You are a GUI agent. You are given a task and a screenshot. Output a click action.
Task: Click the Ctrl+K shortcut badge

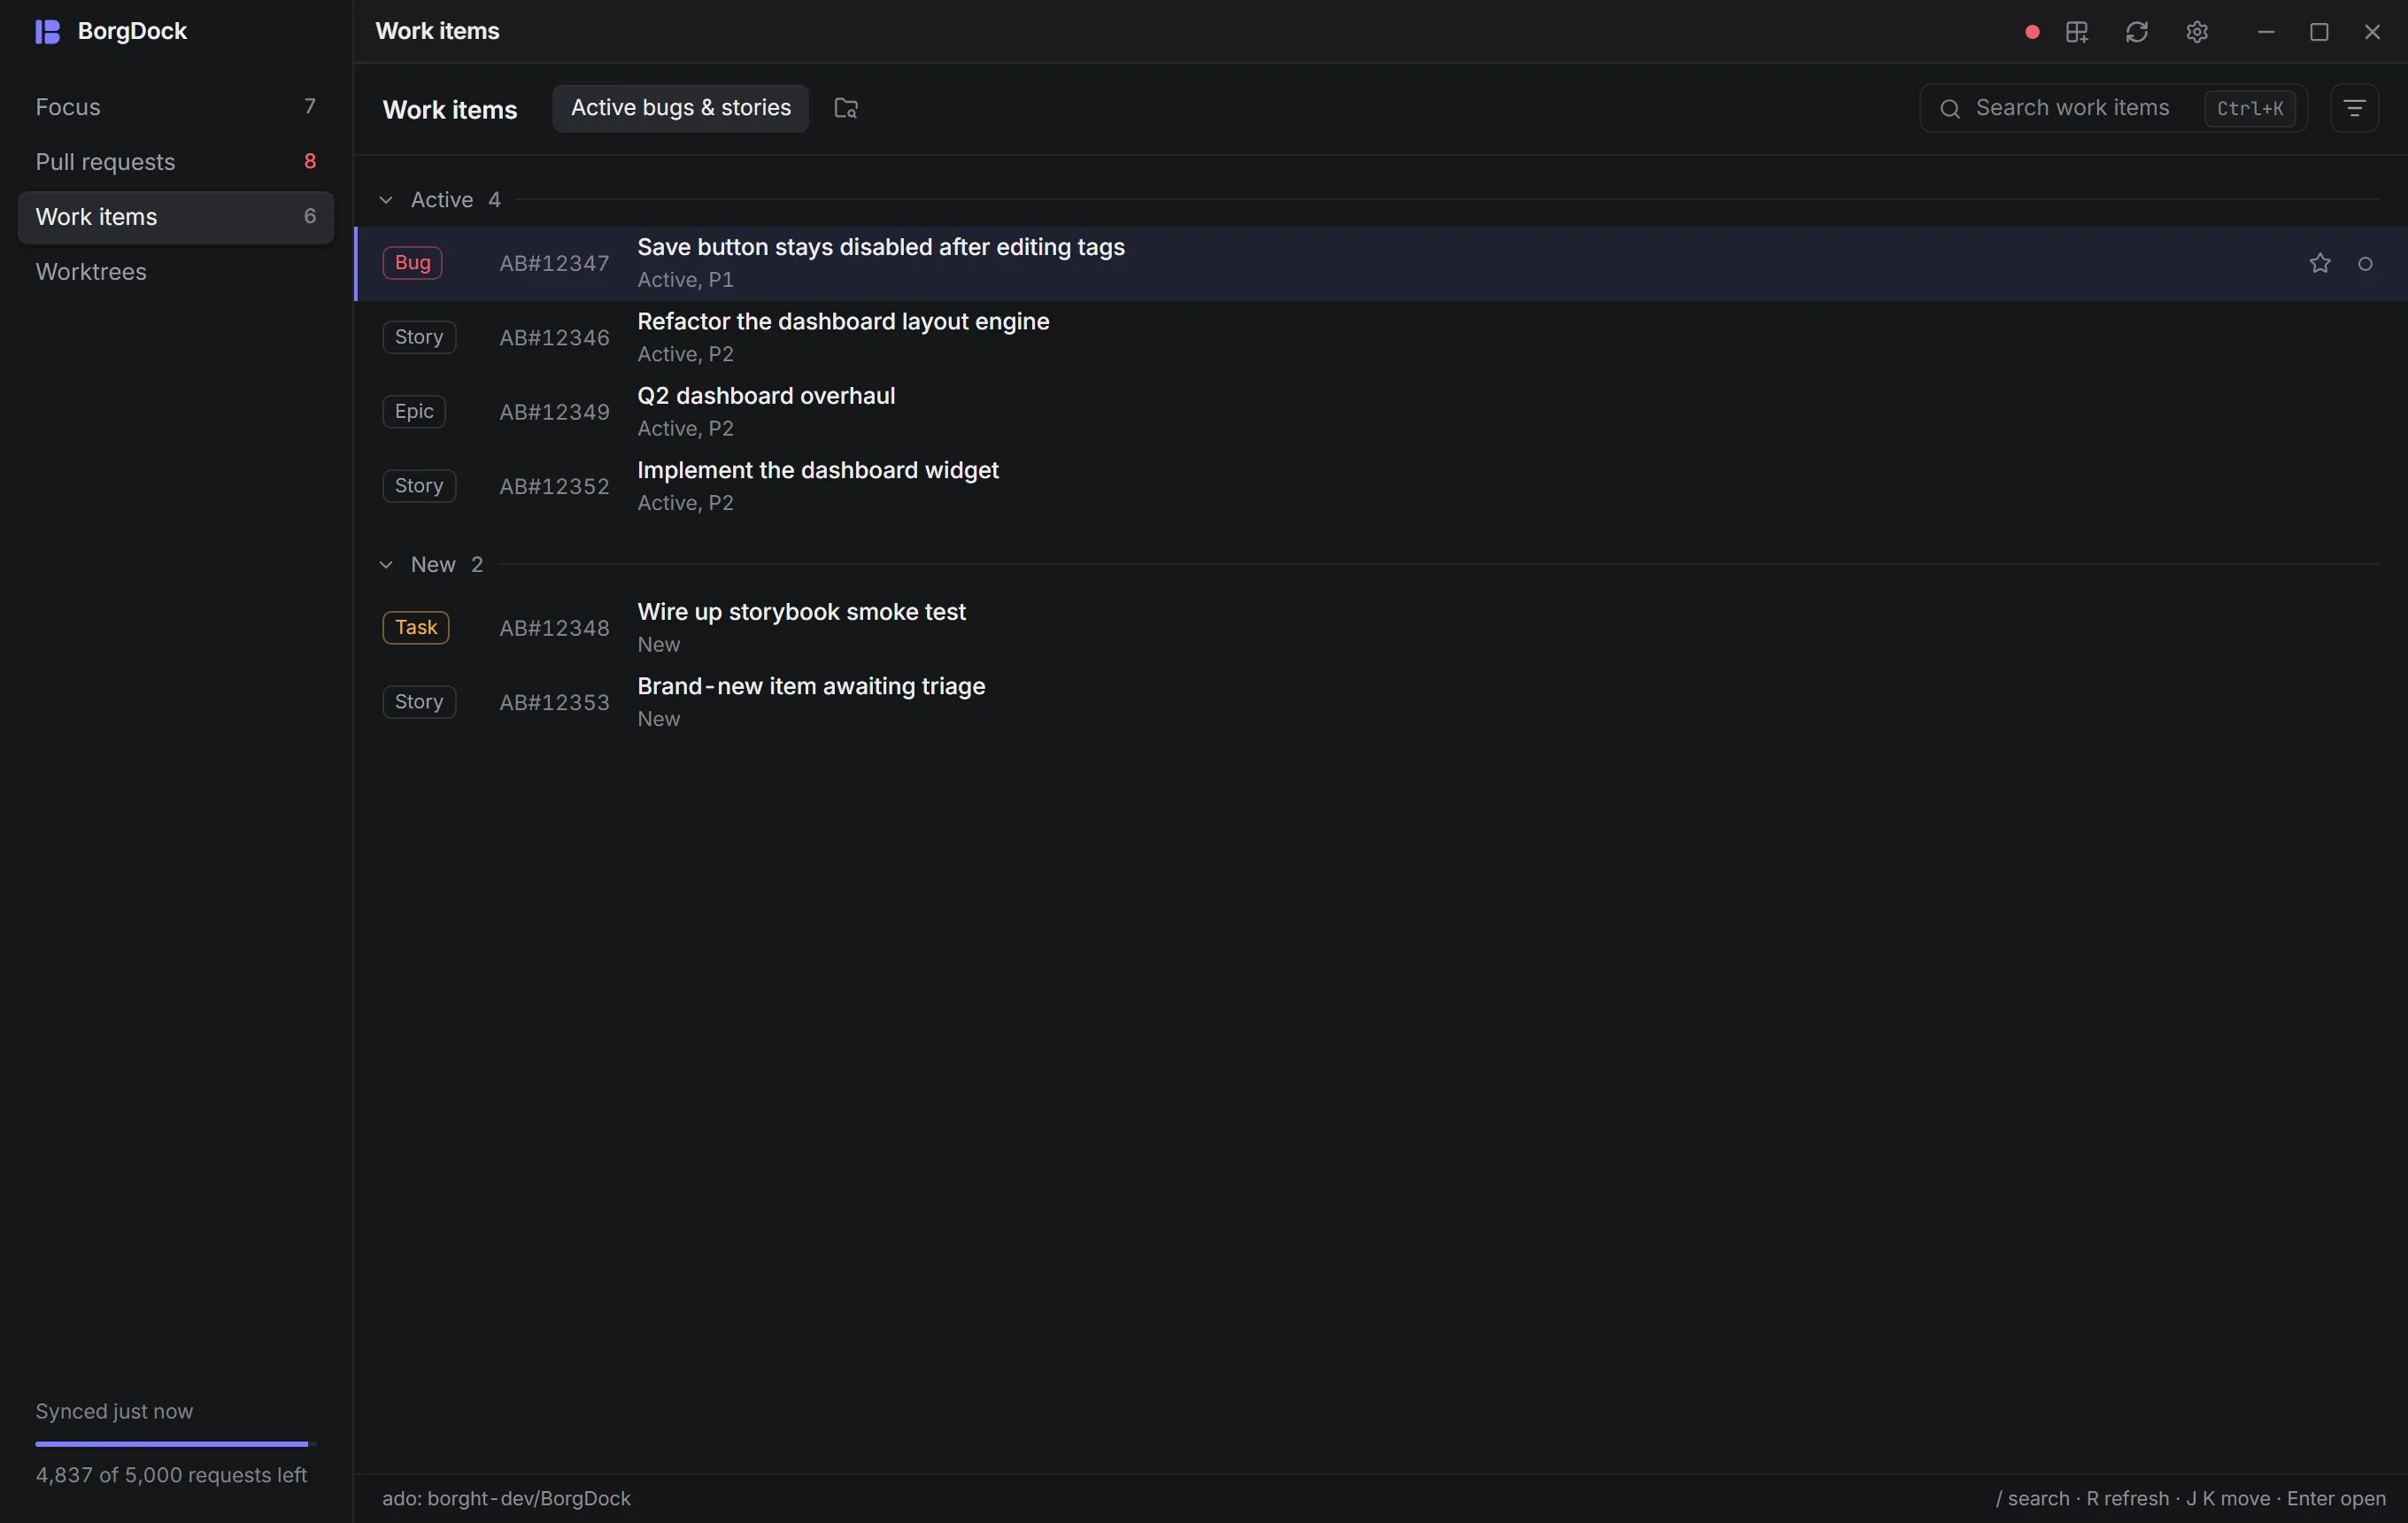click(2250, 108)
